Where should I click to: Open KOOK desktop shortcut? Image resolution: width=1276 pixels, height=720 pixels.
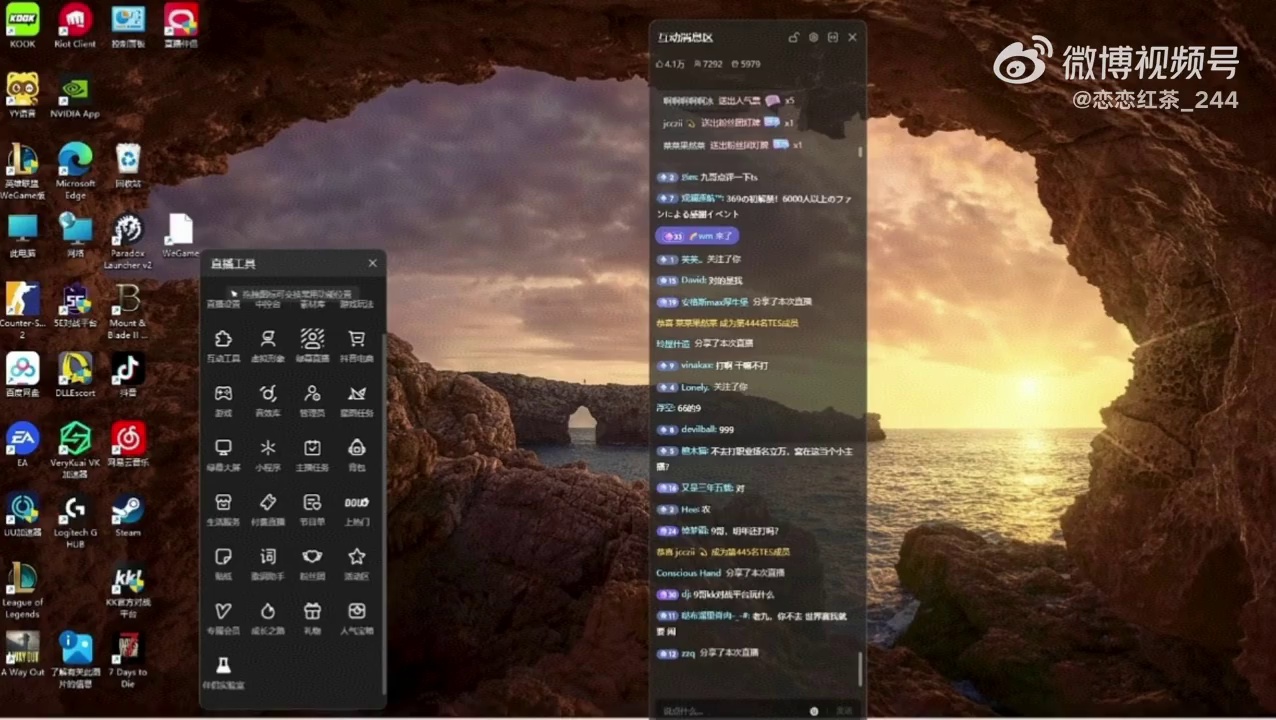22,26
